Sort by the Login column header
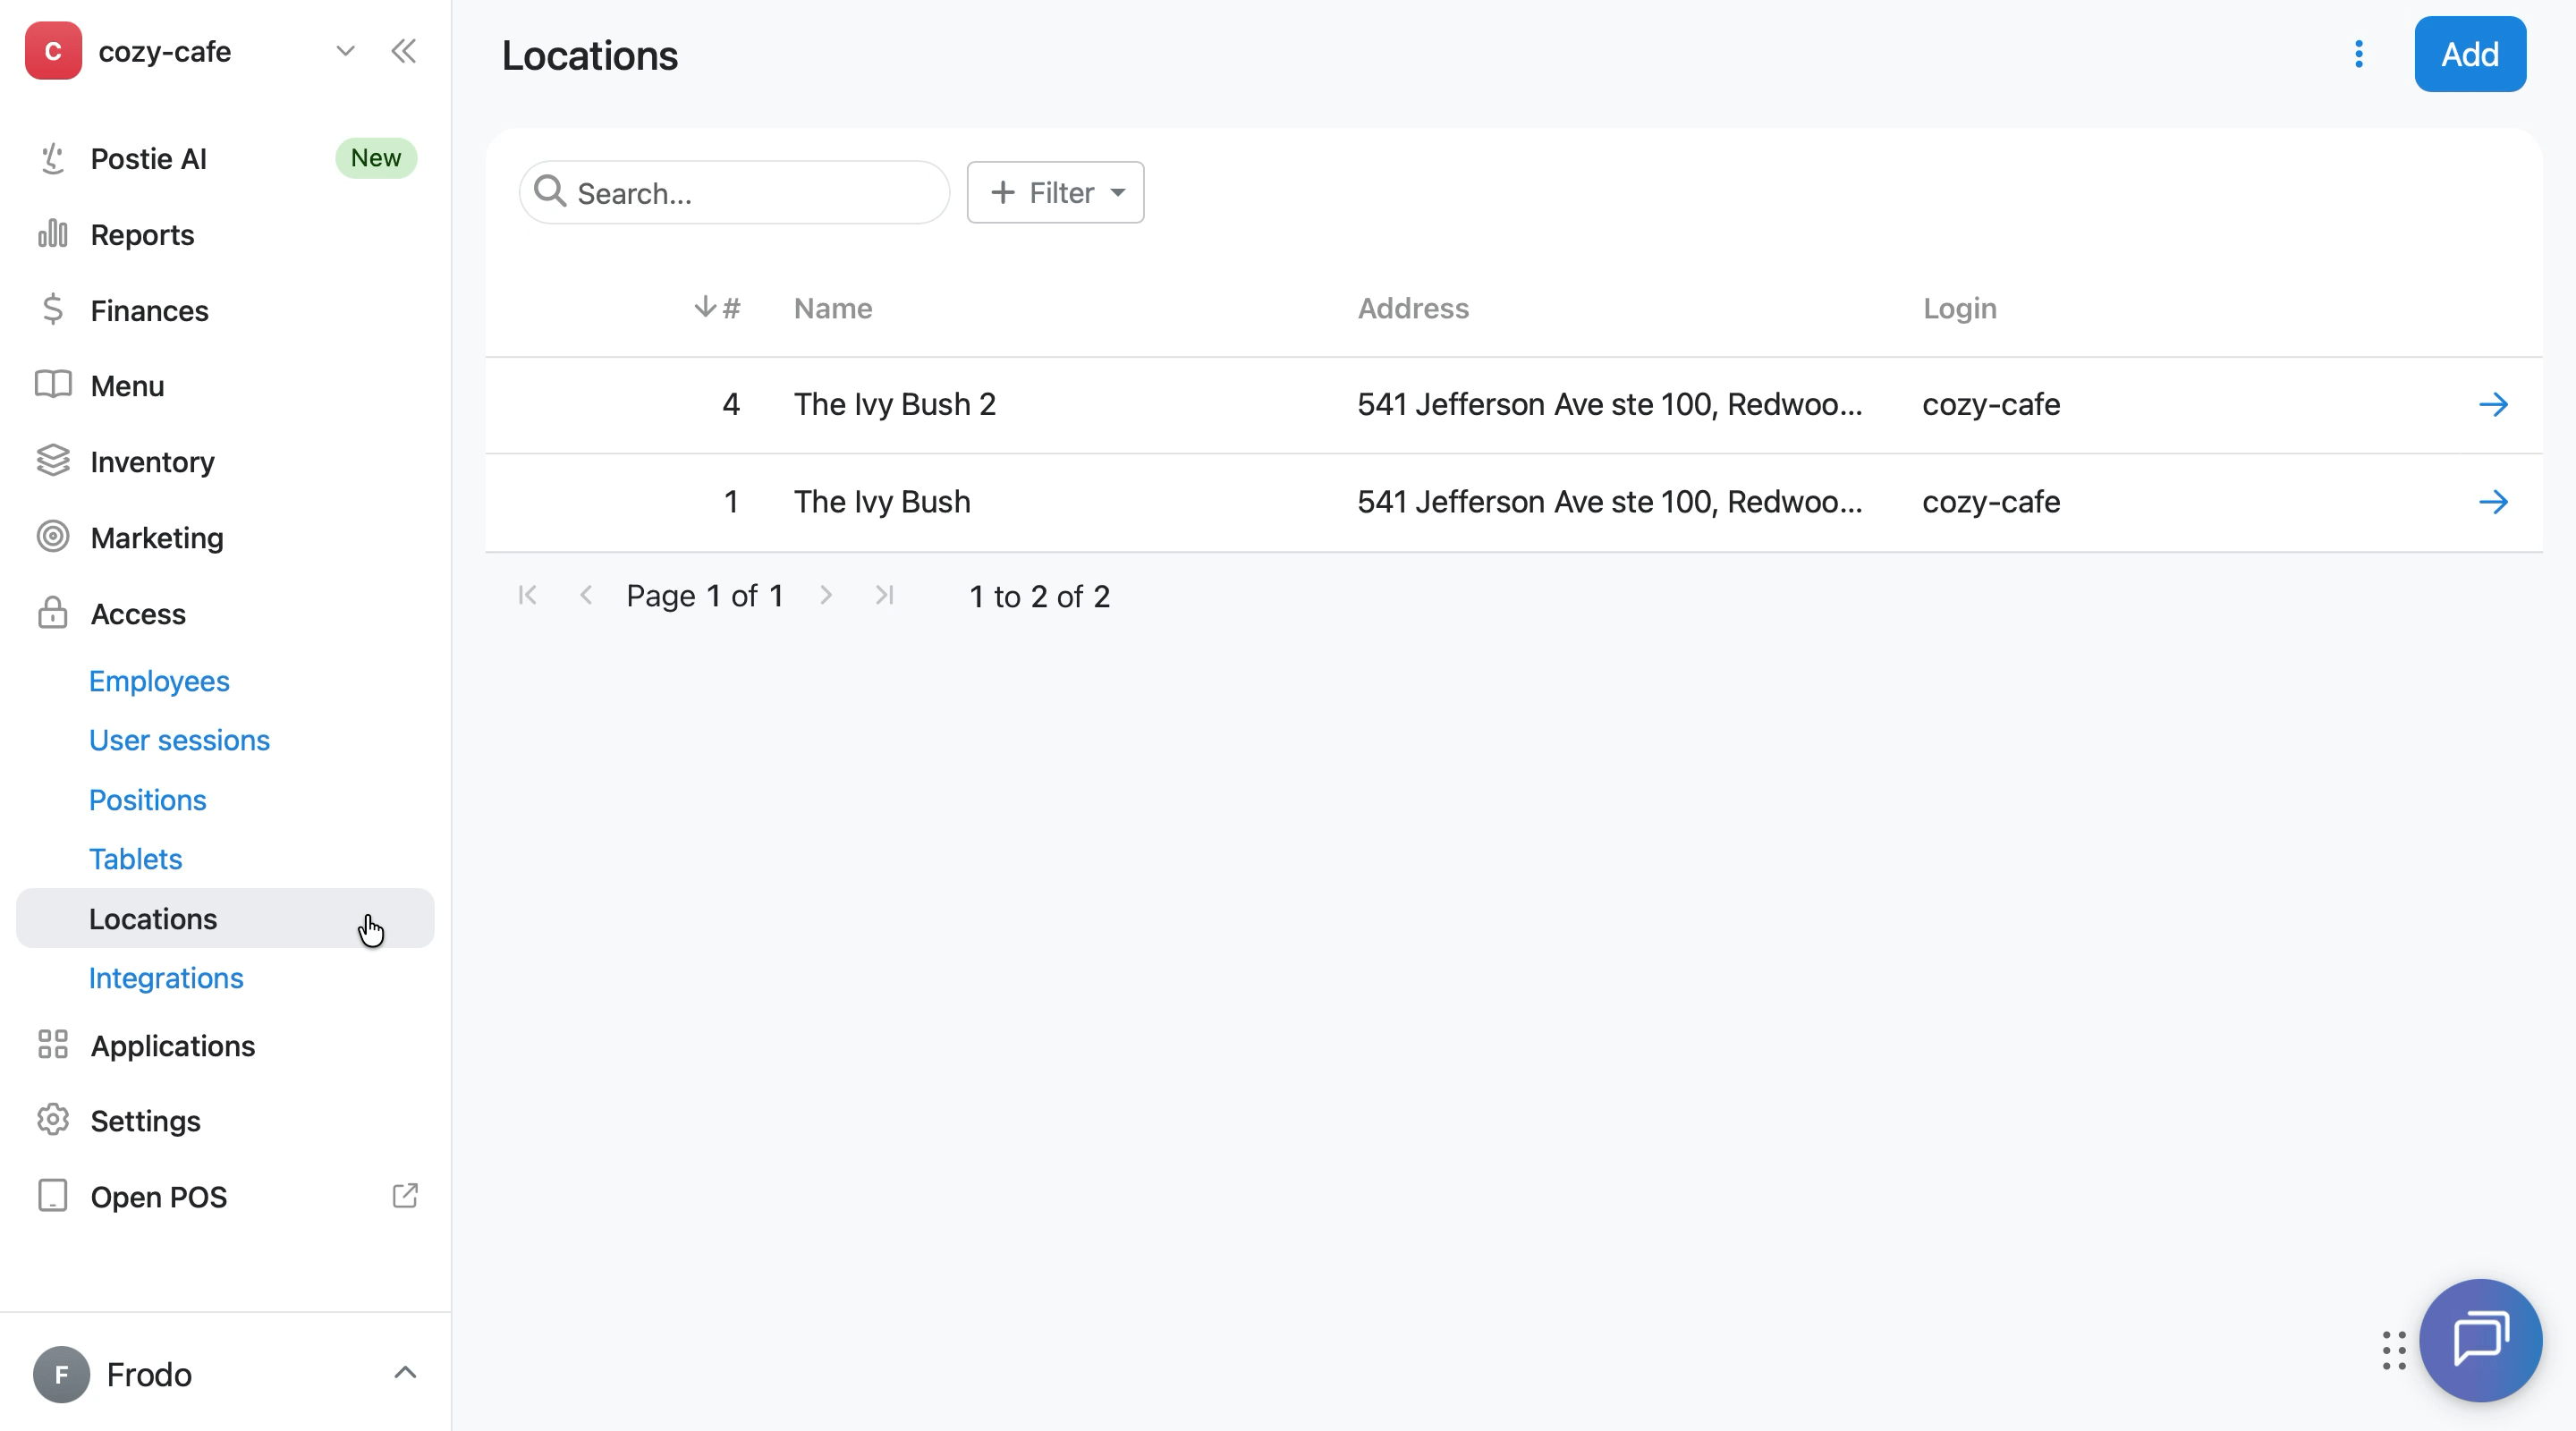Viewport: 2576px width, 1431px height. [x=1960, y=308]
